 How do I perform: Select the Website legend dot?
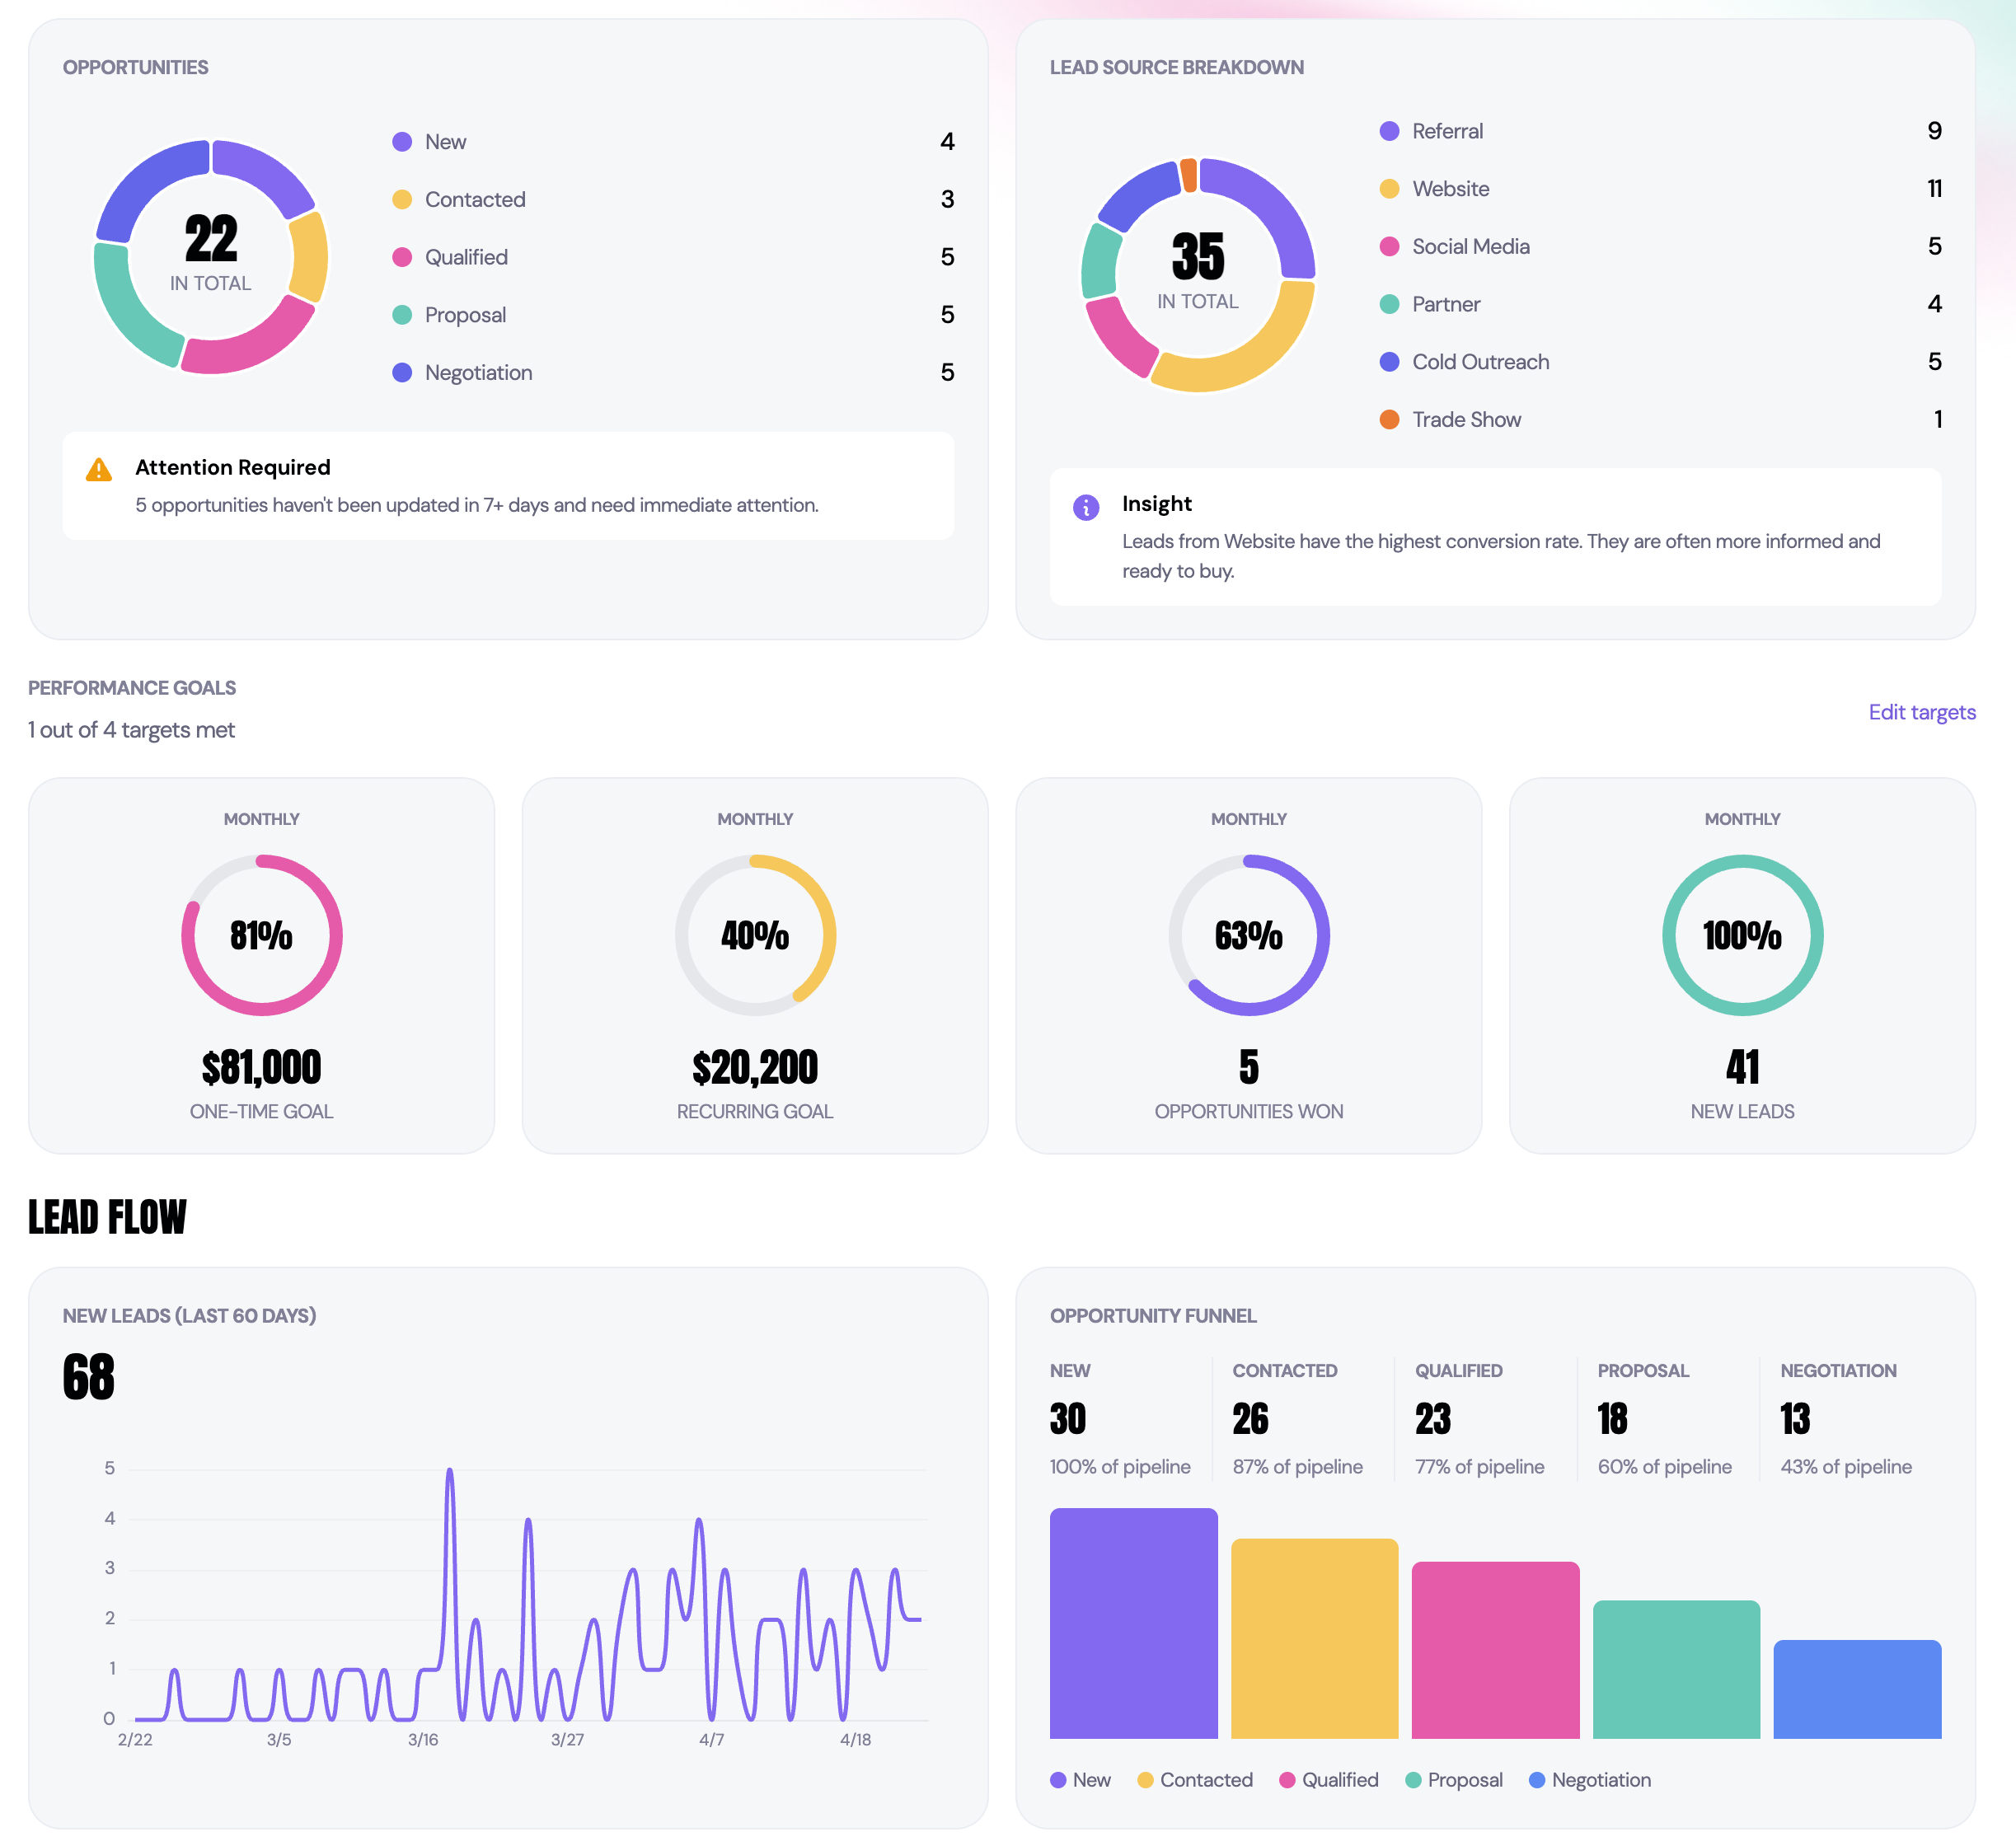1389,189
